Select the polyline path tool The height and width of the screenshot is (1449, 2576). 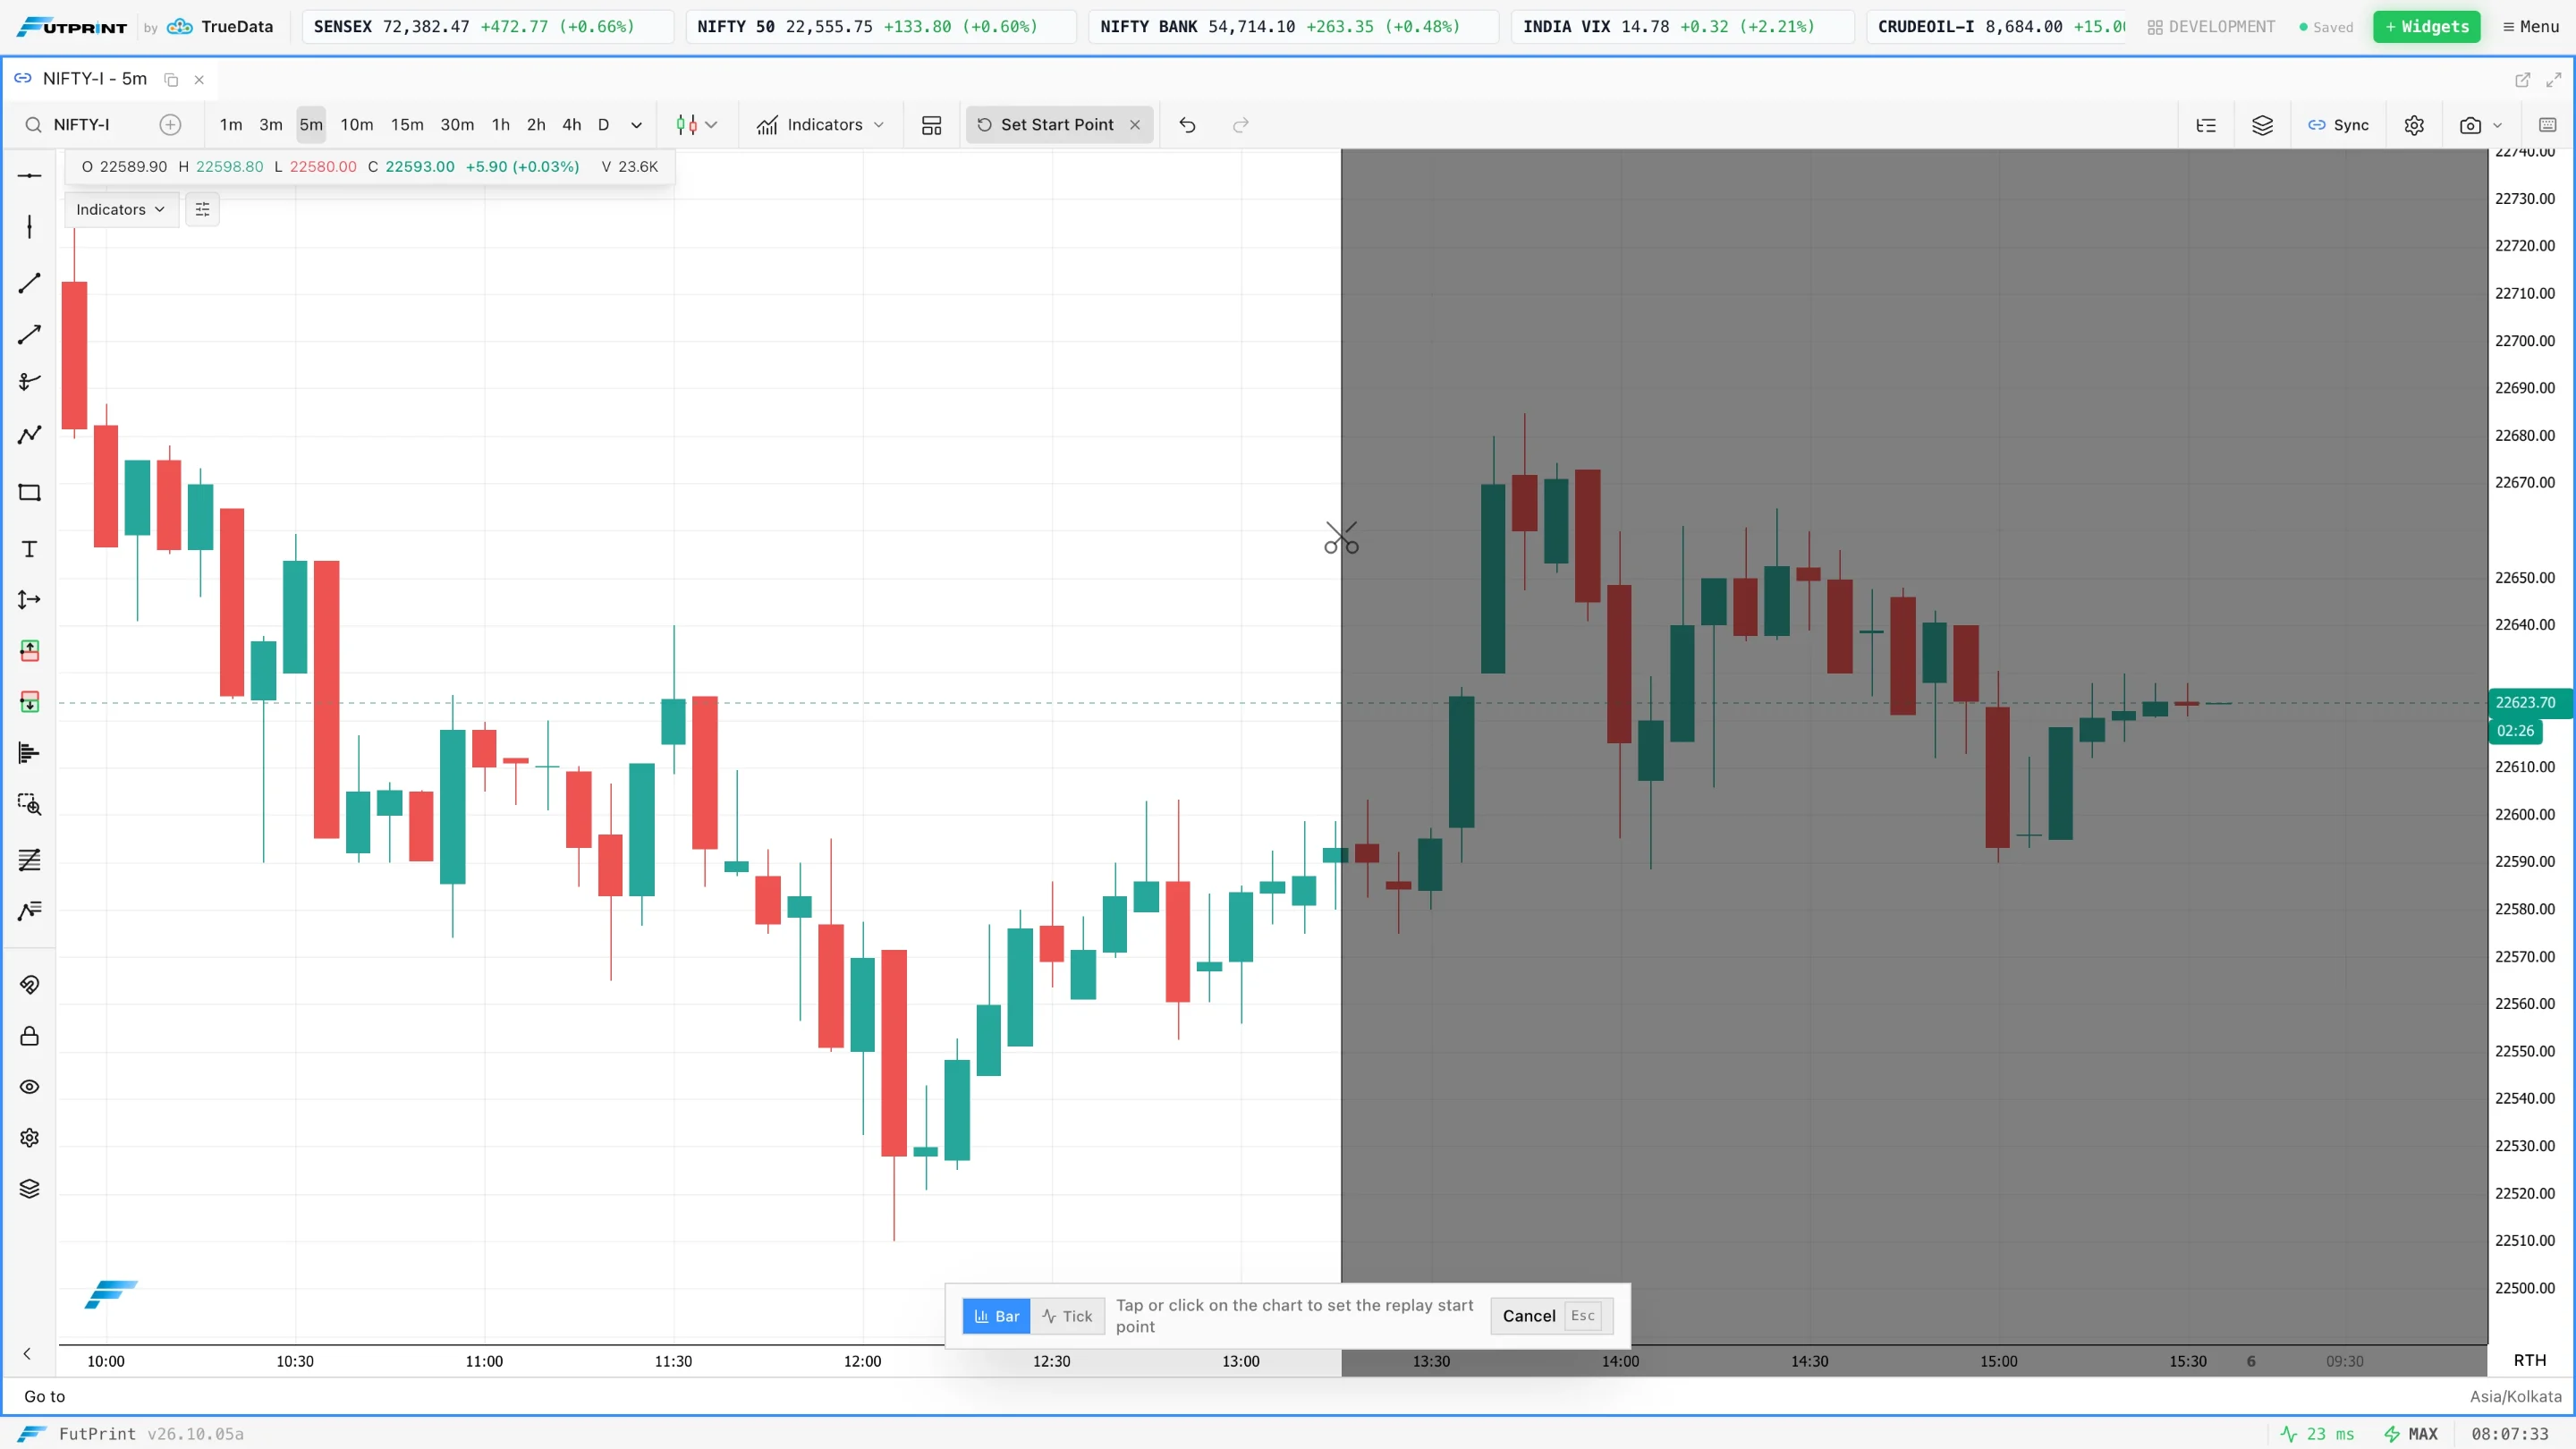click(x=29, y=434)
